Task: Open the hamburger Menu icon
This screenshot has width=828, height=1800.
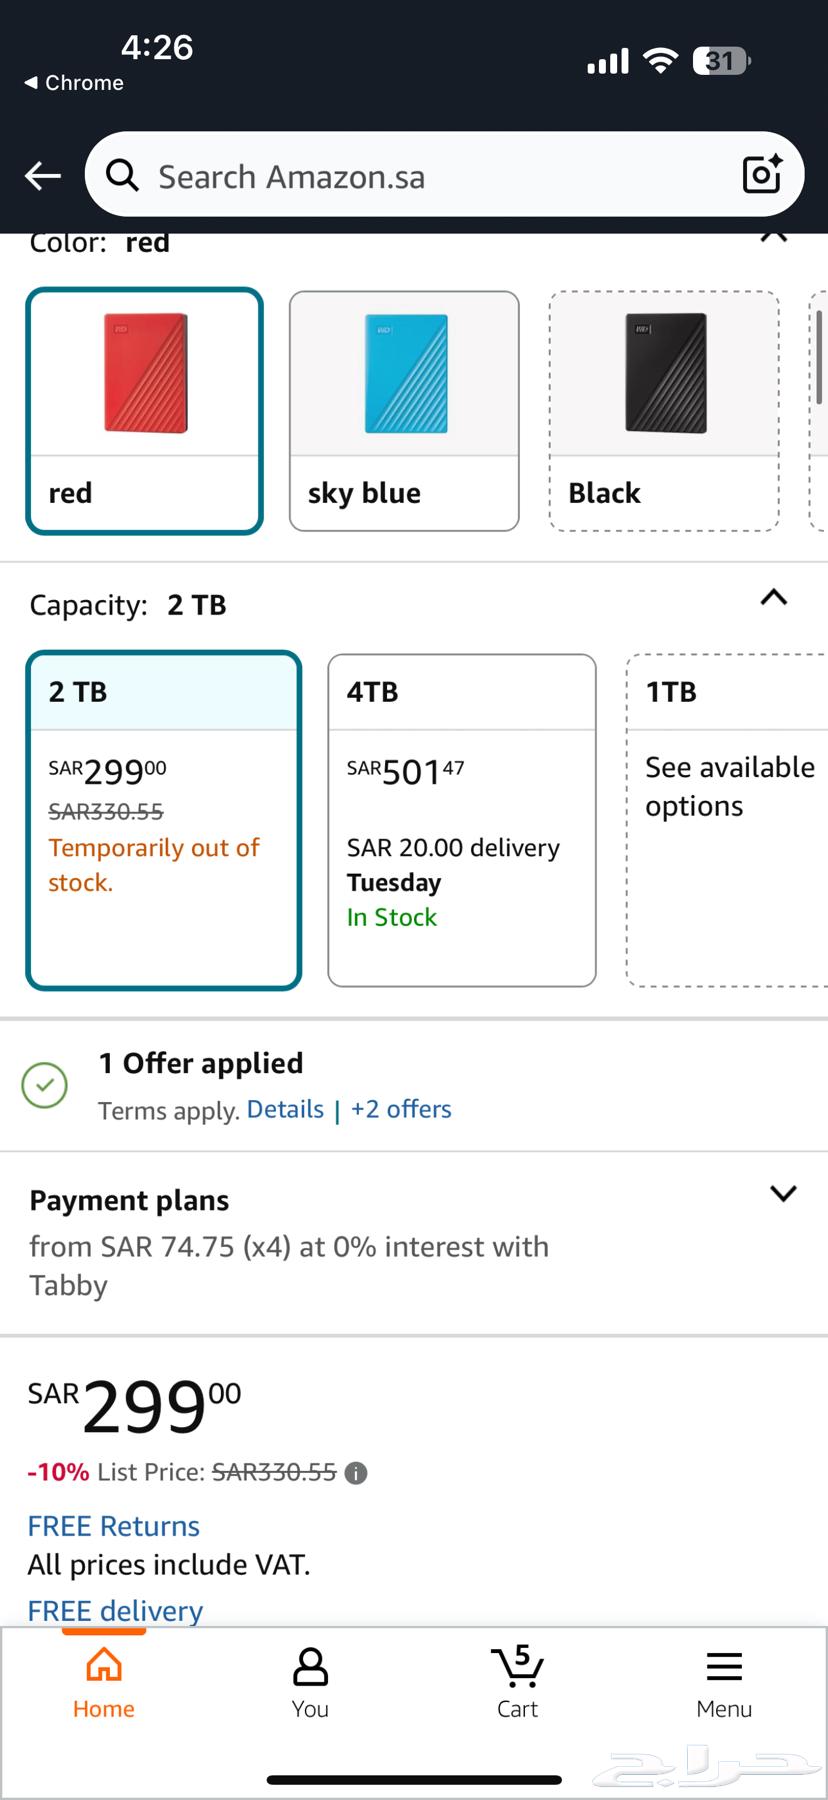Action: pyautogui.click(x=724, y=1683)
